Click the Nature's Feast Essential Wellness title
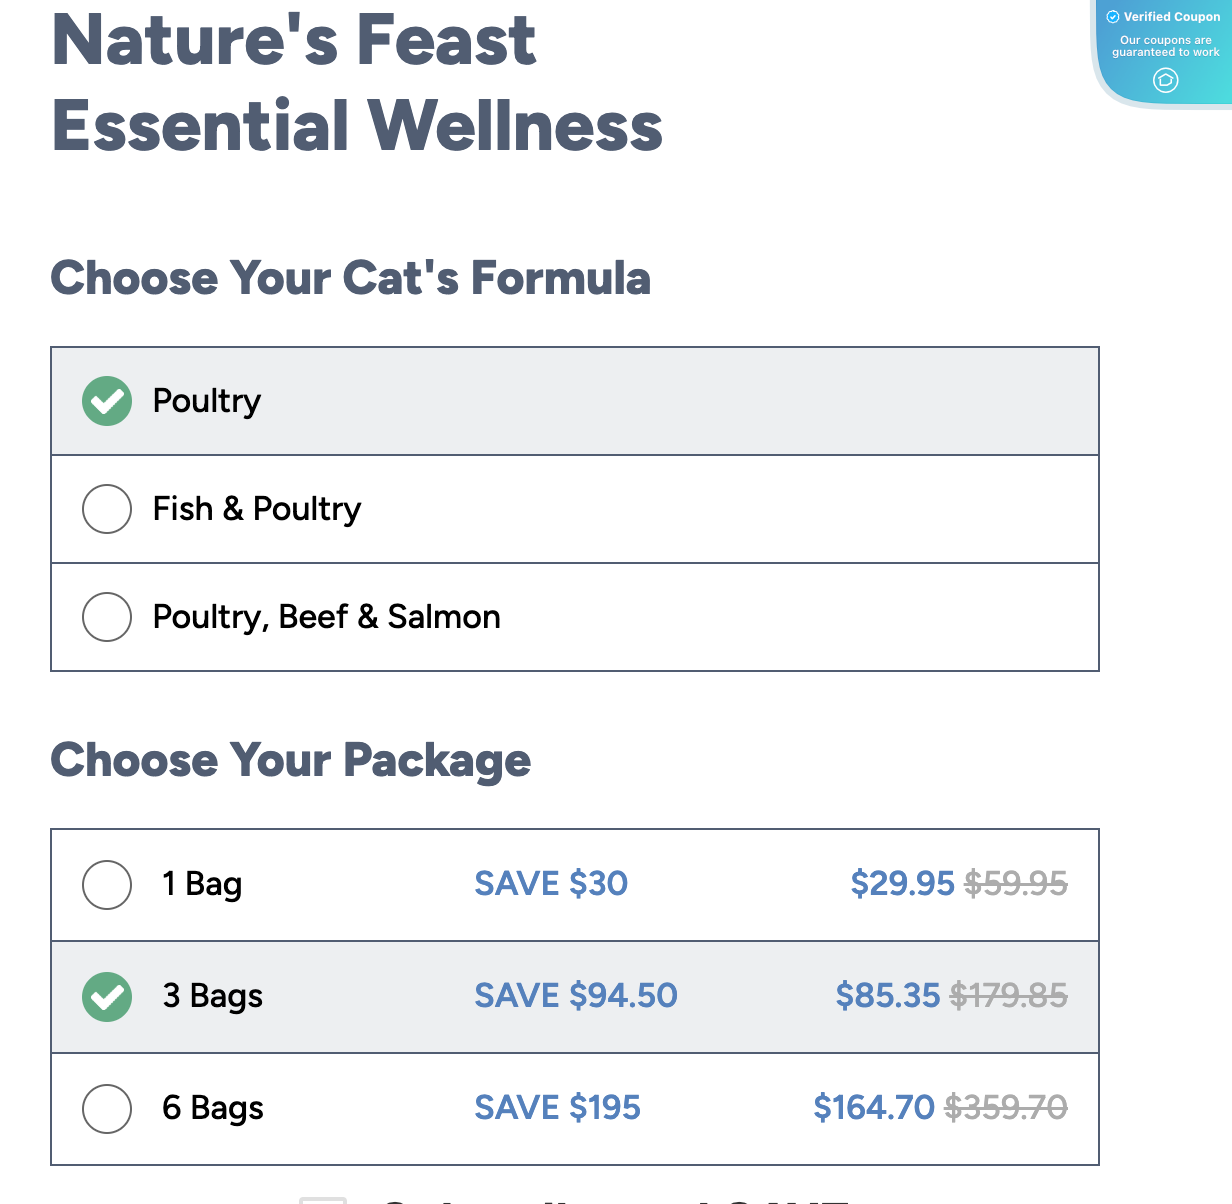Image resolution: width=1232 pixels, height=1204 pixels. point(356,80)
